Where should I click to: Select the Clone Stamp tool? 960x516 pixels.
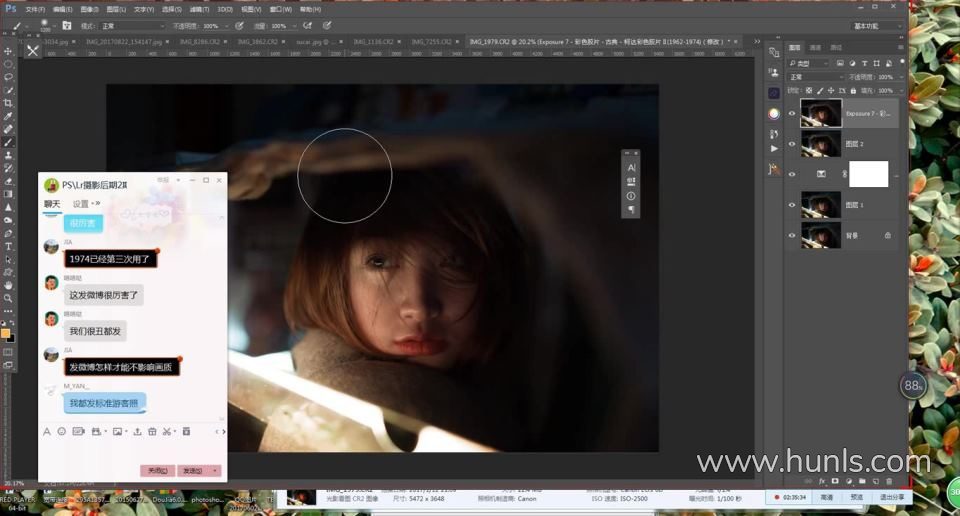point(8,155)
